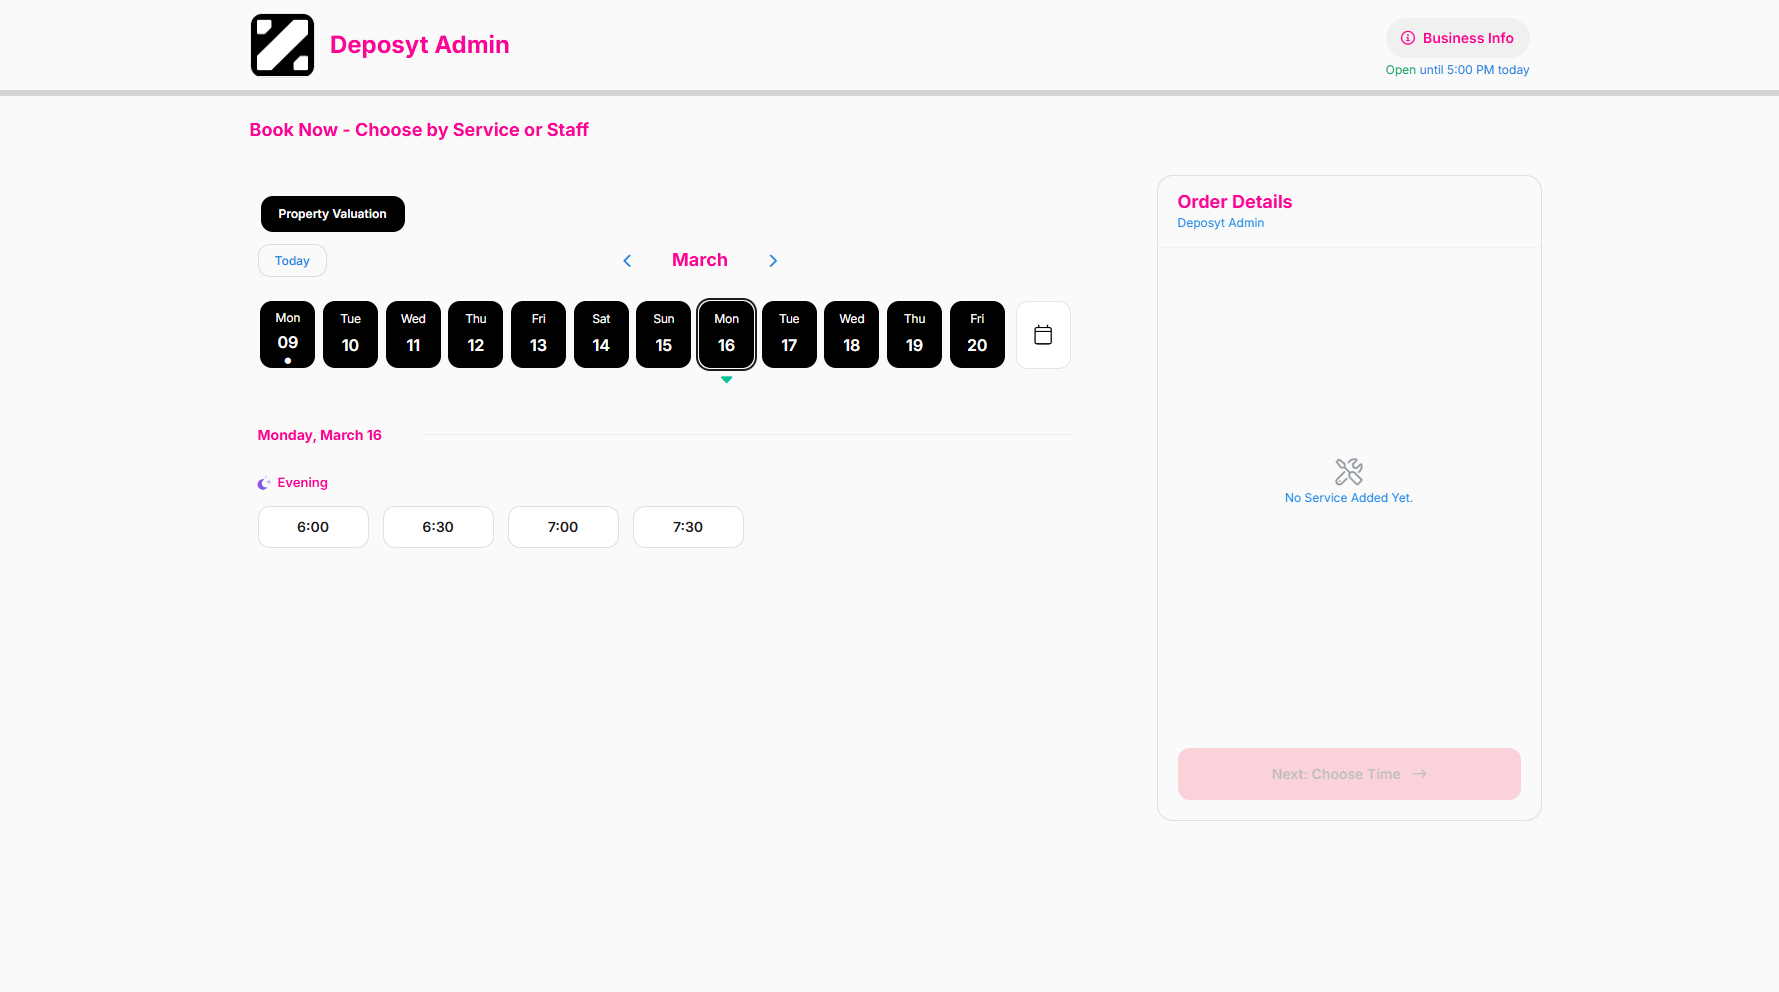Click the Deposyt Admin logo icon
Screen dimensions: 1779x992
coord(282,45)
